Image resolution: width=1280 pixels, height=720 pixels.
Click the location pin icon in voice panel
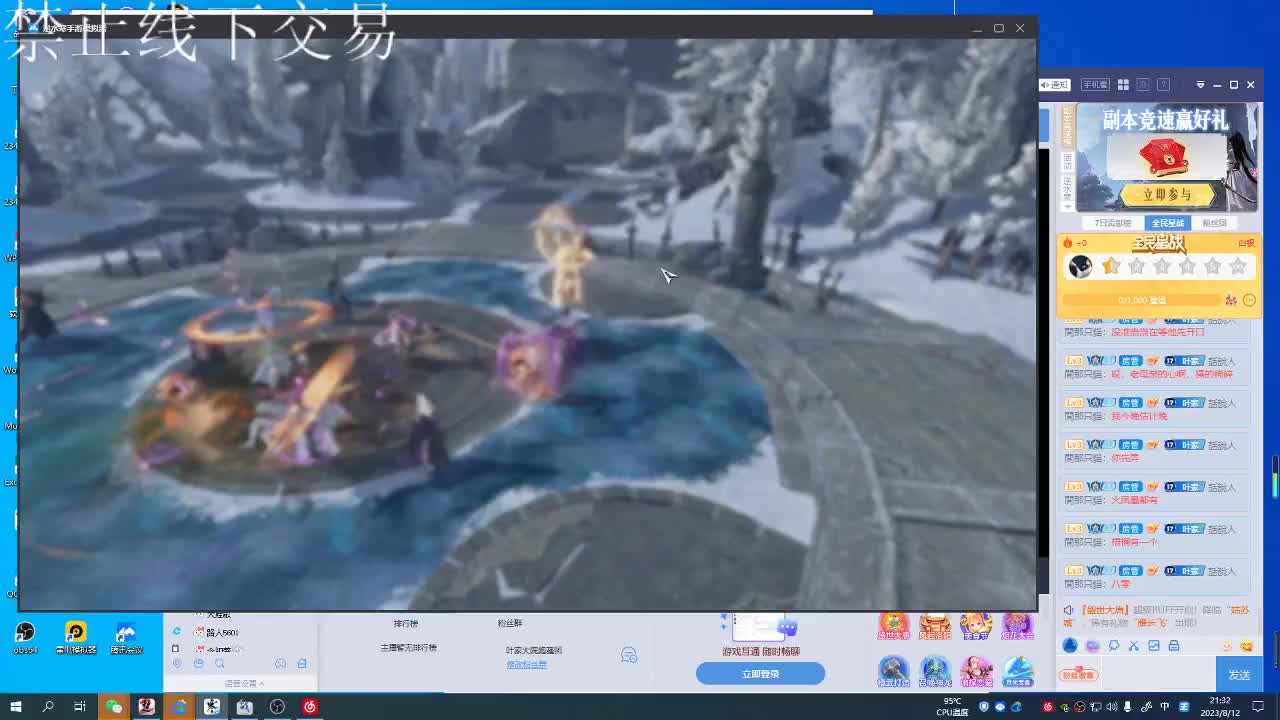click(177, 663)
